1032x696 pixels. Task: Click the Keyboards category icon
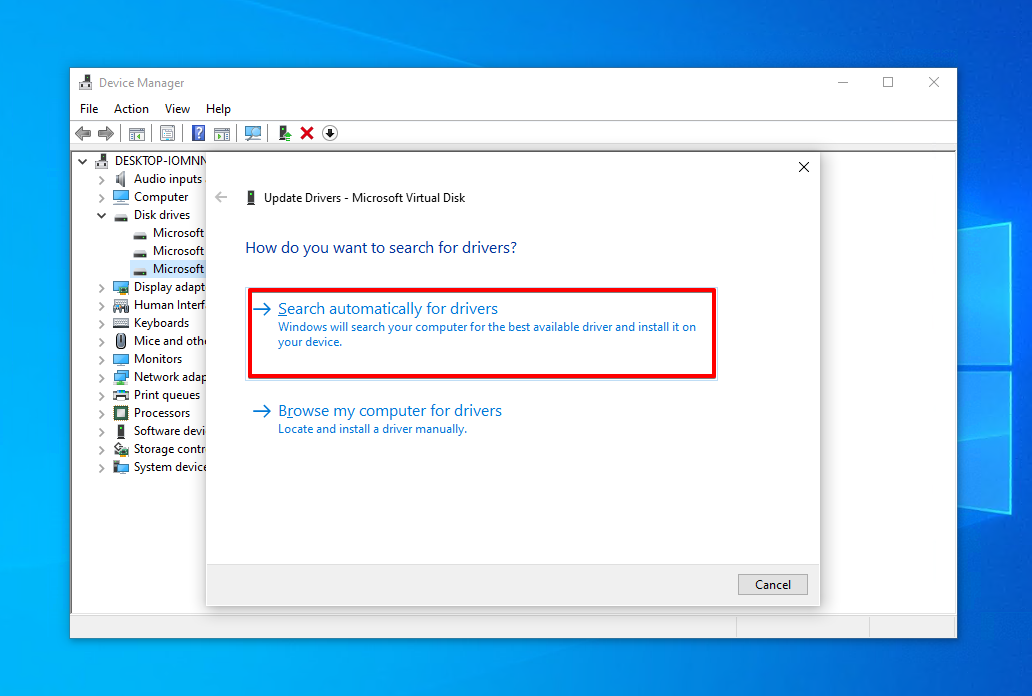coord(120,323)
